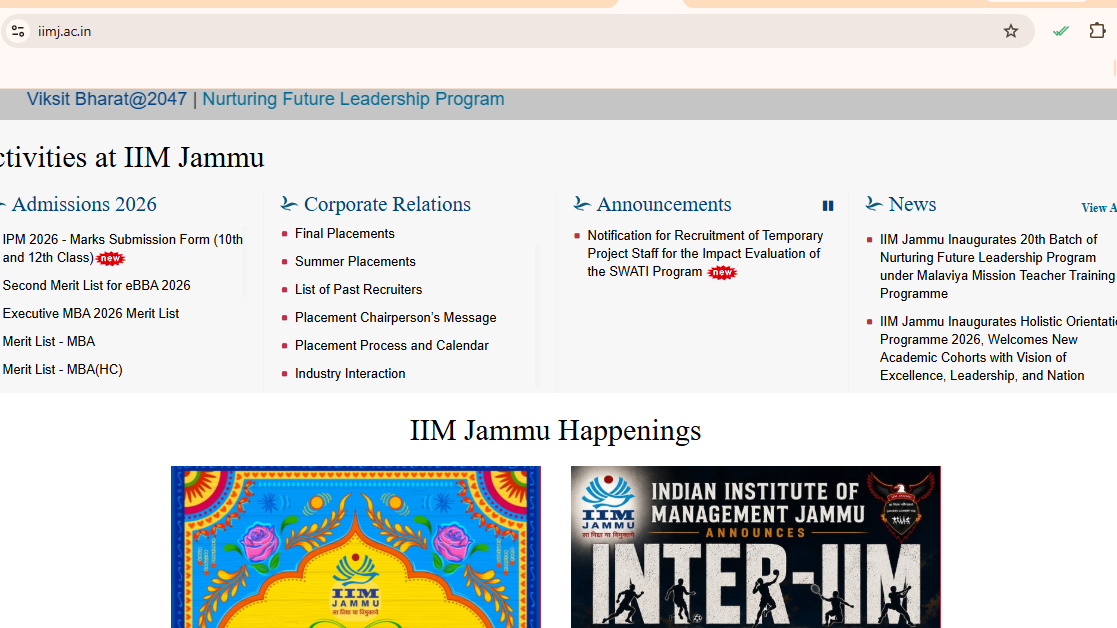Image resolution: width=1117 pixels, height=628 pixels.
Task: Open Executive MBA 2026 Merit List
Action: click(90, 313)
